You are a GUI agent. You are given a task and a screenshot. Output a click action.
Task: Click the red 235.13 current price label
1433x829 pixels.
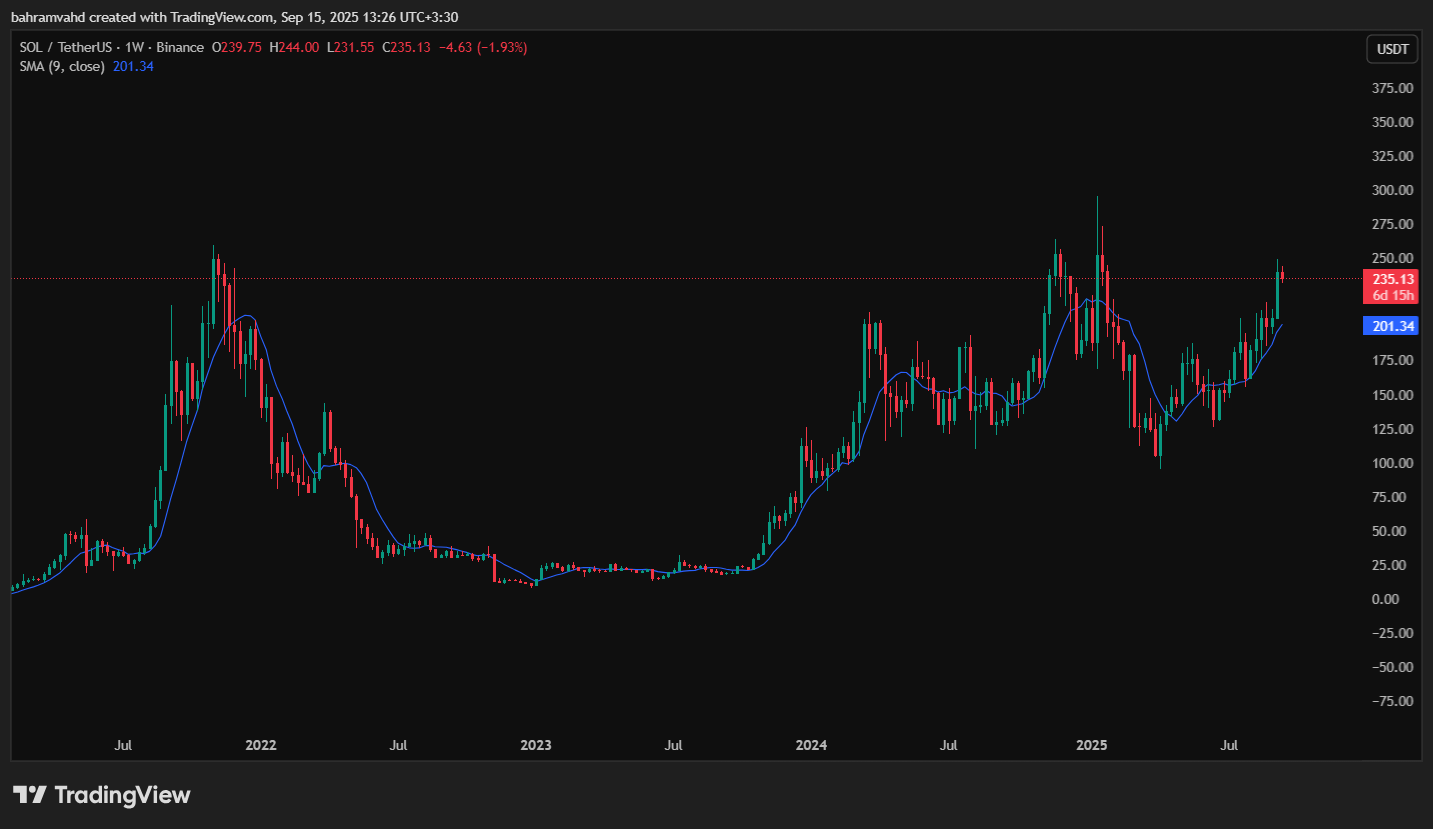tap(1392, 280)
